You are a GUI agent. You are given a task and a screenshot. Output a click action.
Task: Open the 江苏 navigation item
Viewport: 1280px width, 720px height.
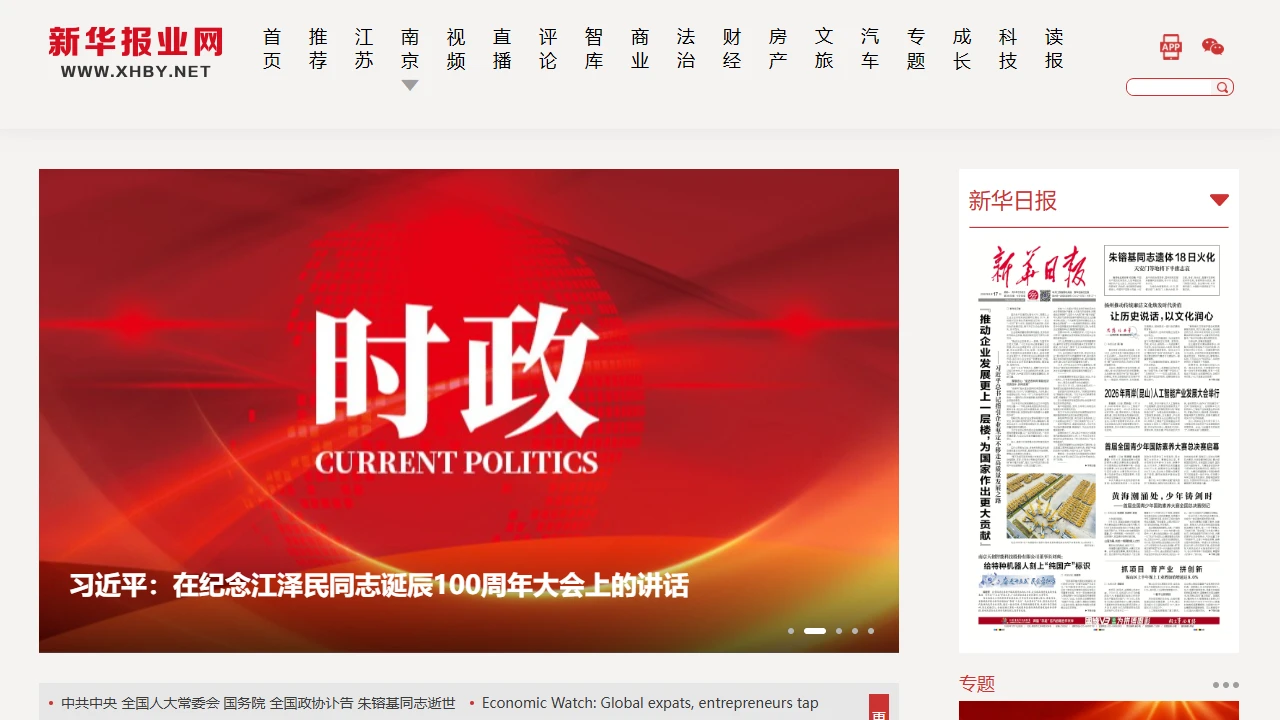point(364,49)
